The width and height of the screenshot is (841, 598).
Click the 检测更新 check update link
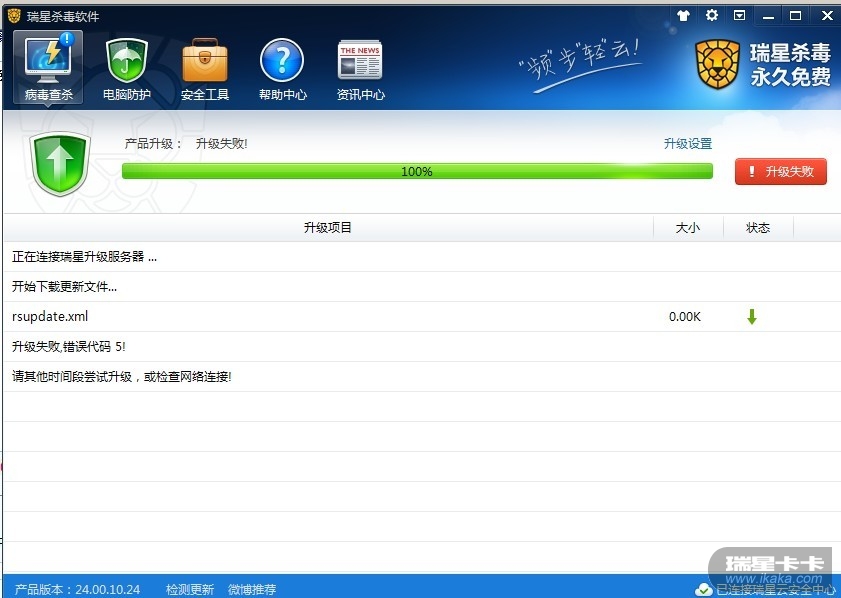(x=190, y=589)
